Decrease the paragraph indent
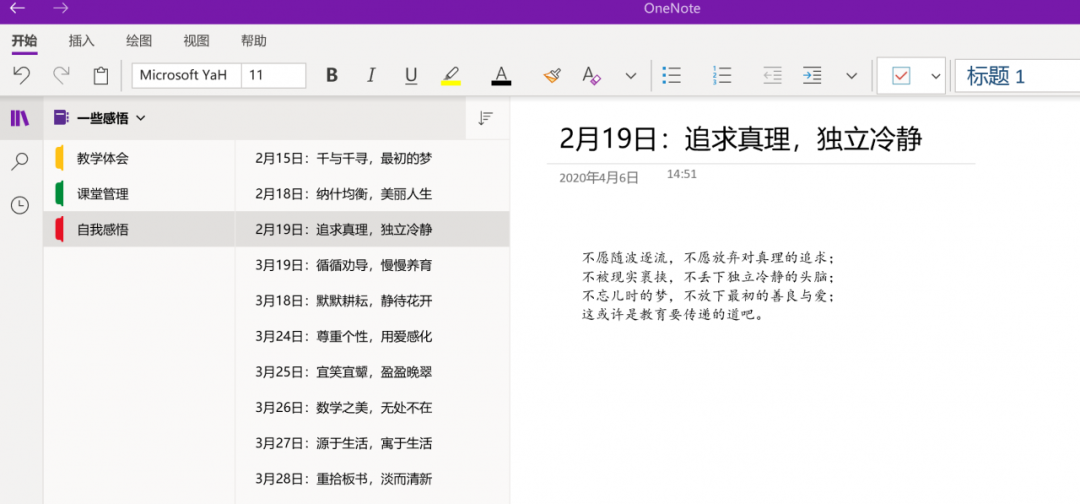Viewport: 1080px width, 504px height. point(772,75)
